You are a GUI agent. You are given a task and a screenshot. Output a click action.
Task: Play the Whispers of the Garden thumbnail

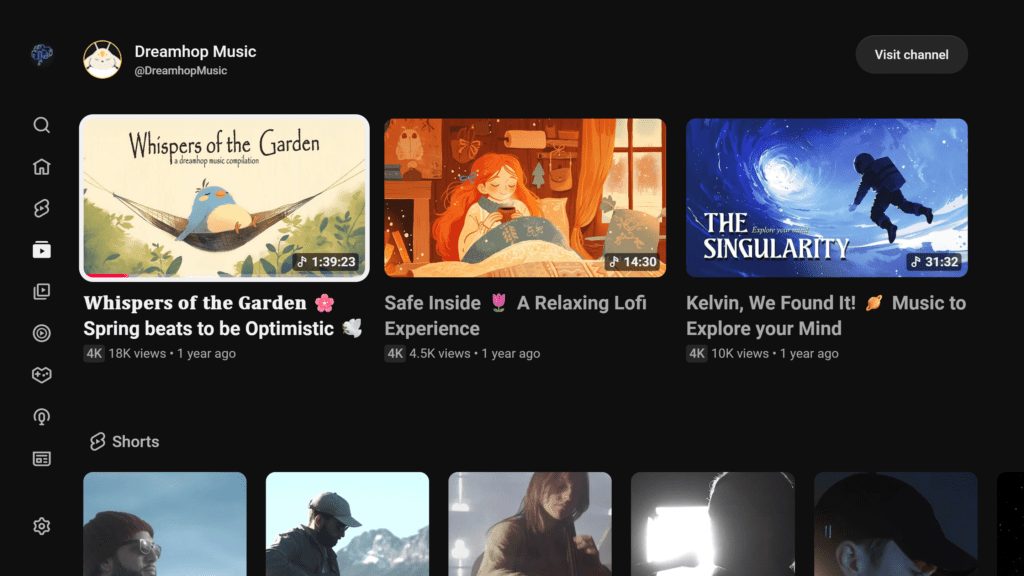[224, 198]
